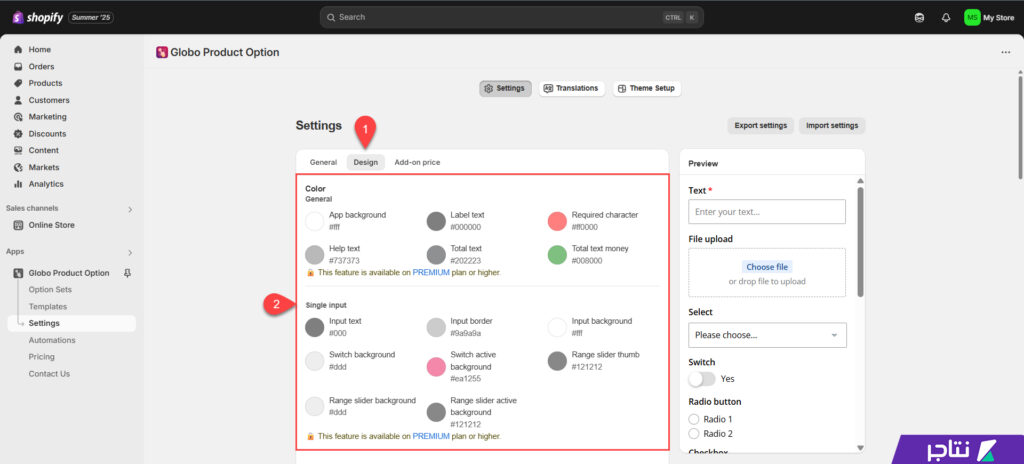Click the Customers person icon
This screenshot has width=1024, height=464.
(18, 100)
